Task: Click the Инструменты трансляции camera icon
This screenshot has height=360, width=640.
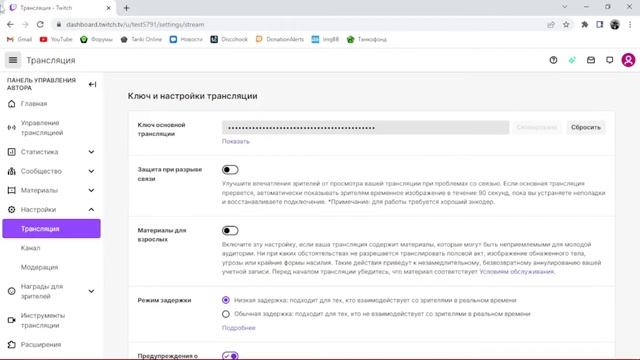Action: point(11,320)
